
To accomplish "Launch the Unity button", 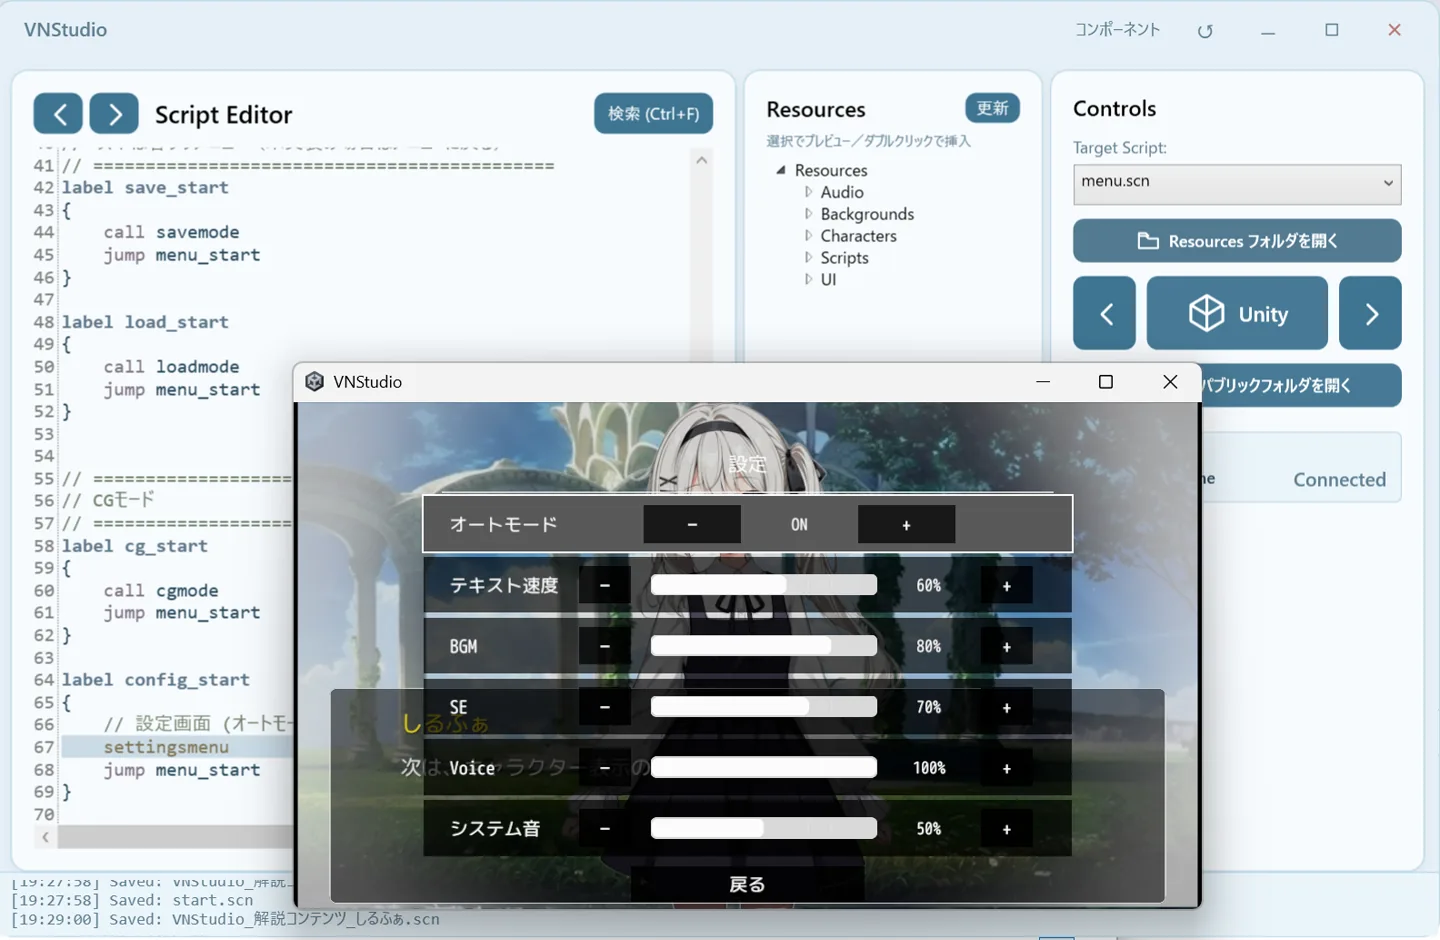I will pyautogui.click(x=1237, y=314).
